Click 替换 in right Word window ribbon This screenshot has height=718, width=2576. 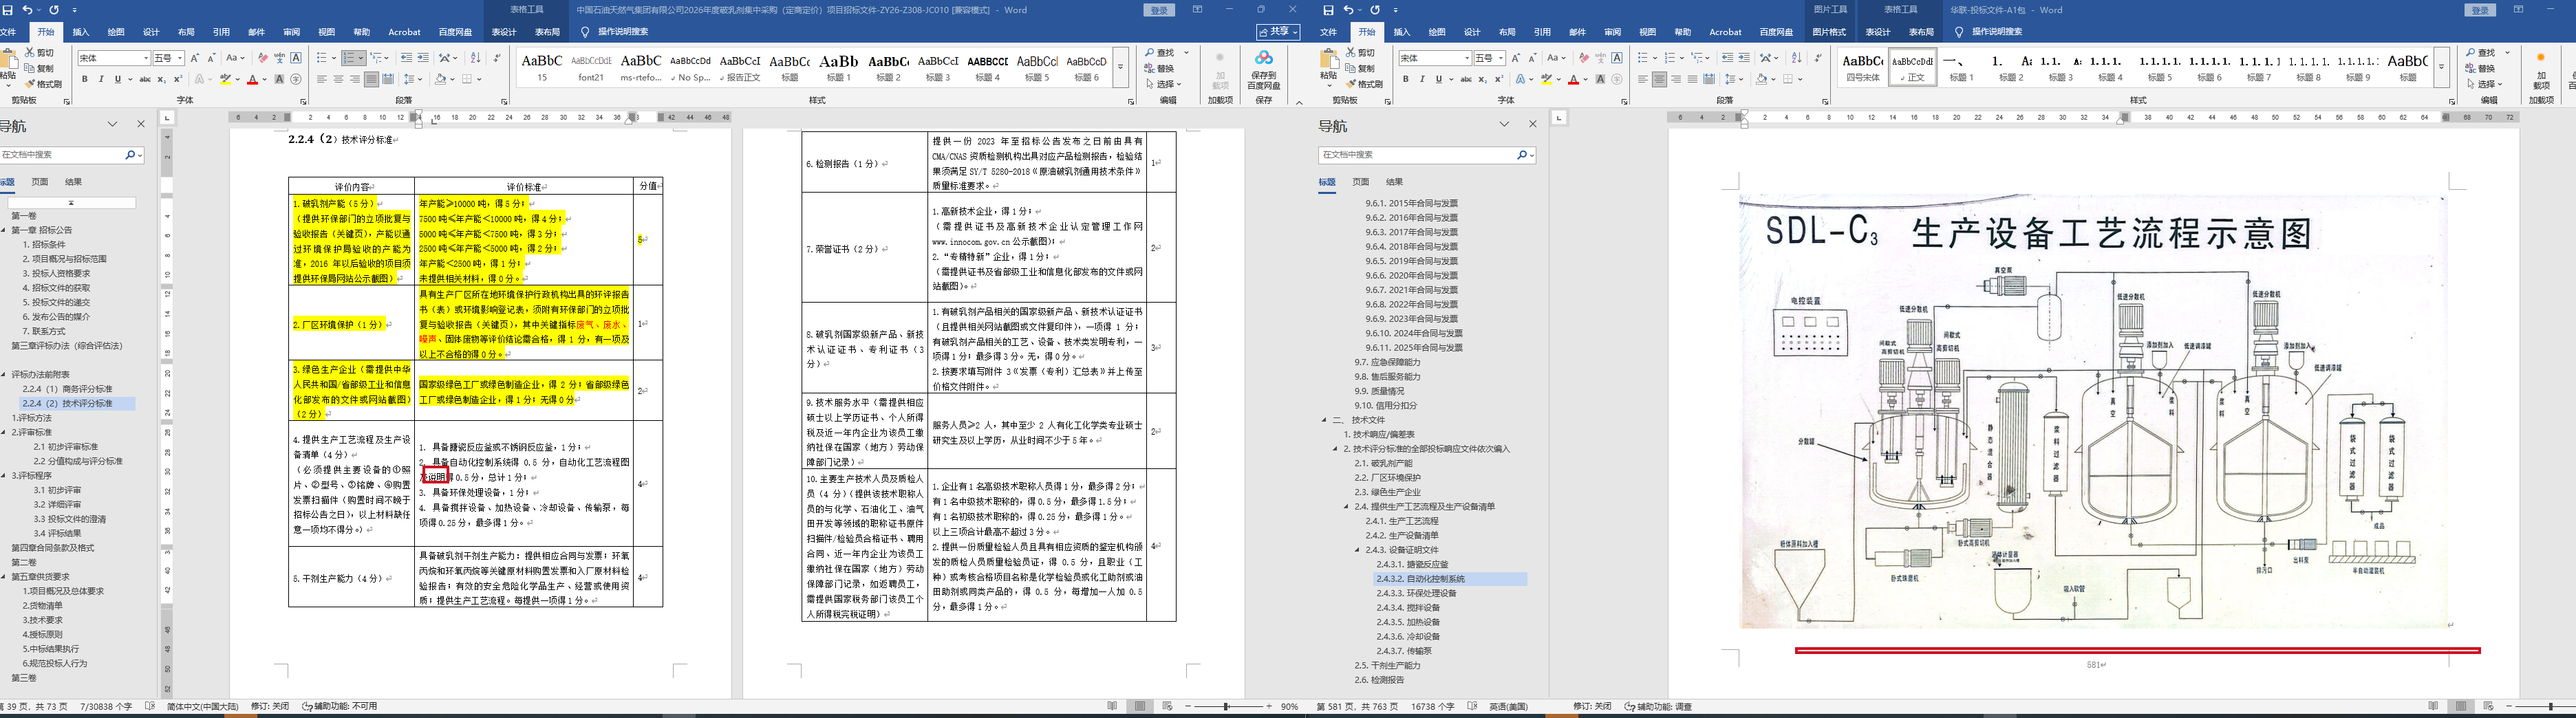click(x=2479, y=68)
